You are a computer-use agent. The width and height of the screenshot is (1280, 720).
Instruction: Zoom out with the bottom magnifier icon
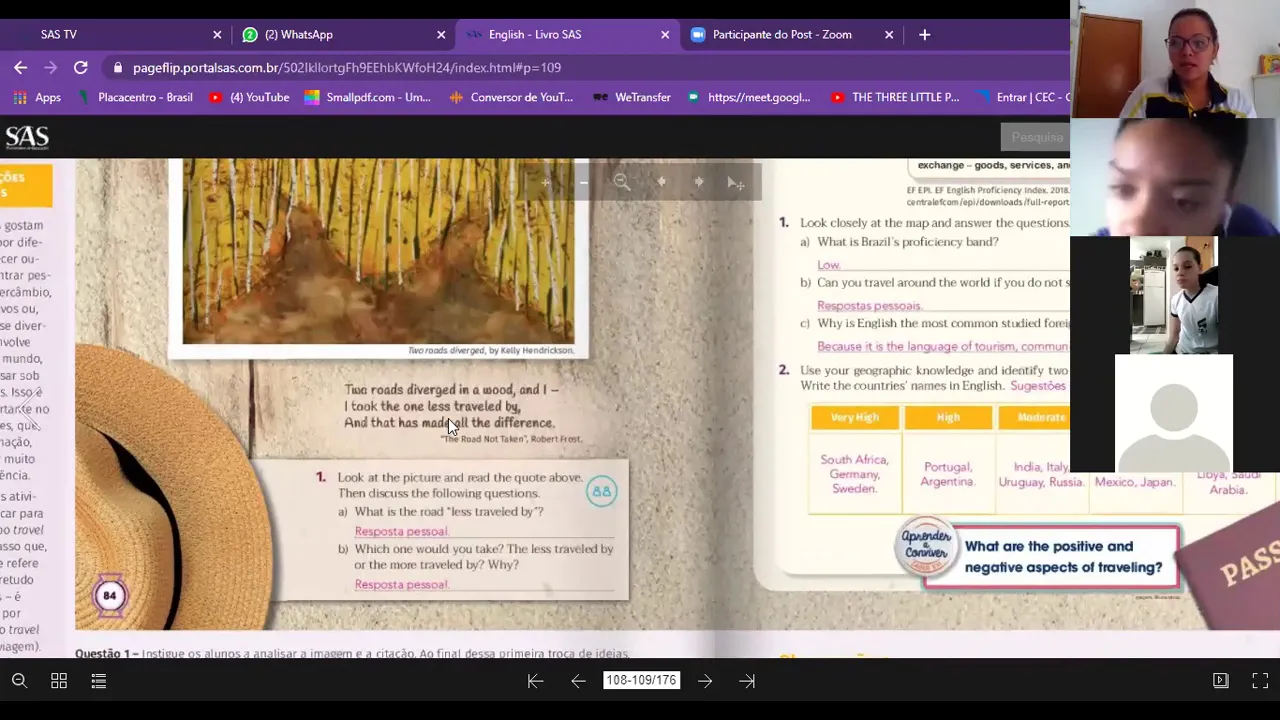click(x=19, y=681)
